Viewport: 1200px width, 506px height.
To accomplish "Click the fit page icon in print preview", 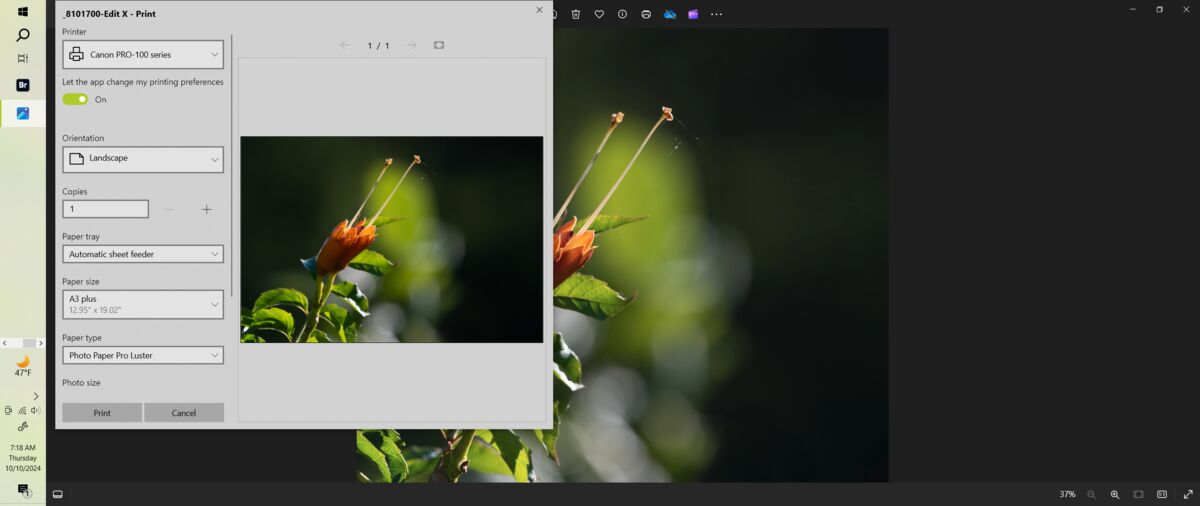I will [x=439, y=45].
